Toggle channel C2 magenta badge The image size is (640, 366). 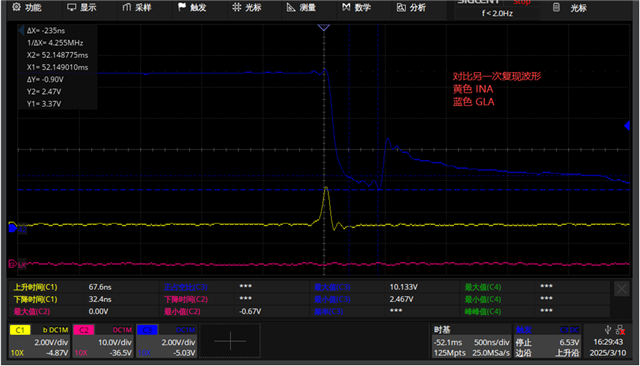(84, 330)
